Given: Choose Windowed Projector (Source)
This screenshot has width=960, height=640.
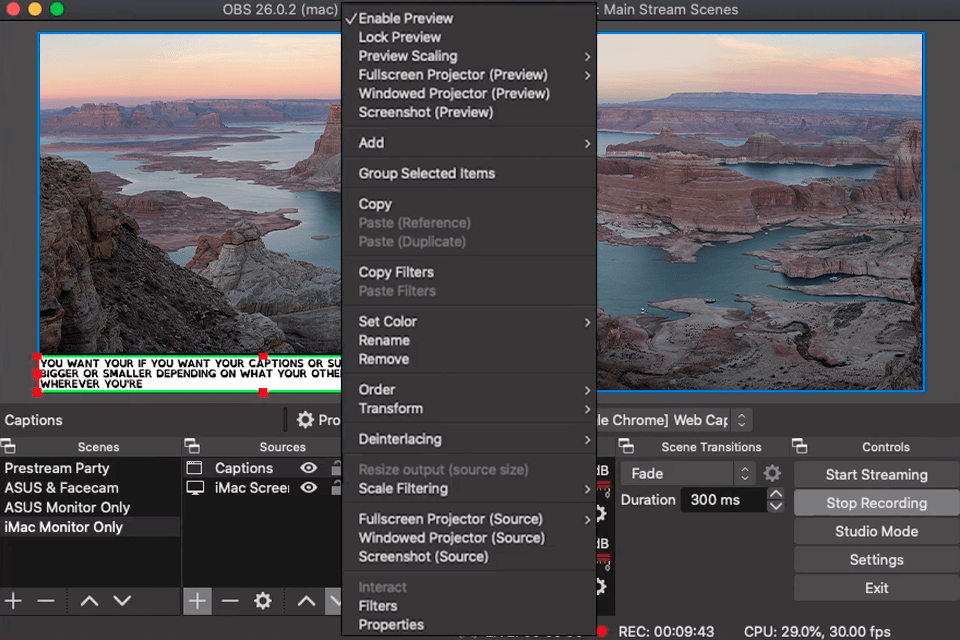Looking at the screenshot, I should click(469, 538).
